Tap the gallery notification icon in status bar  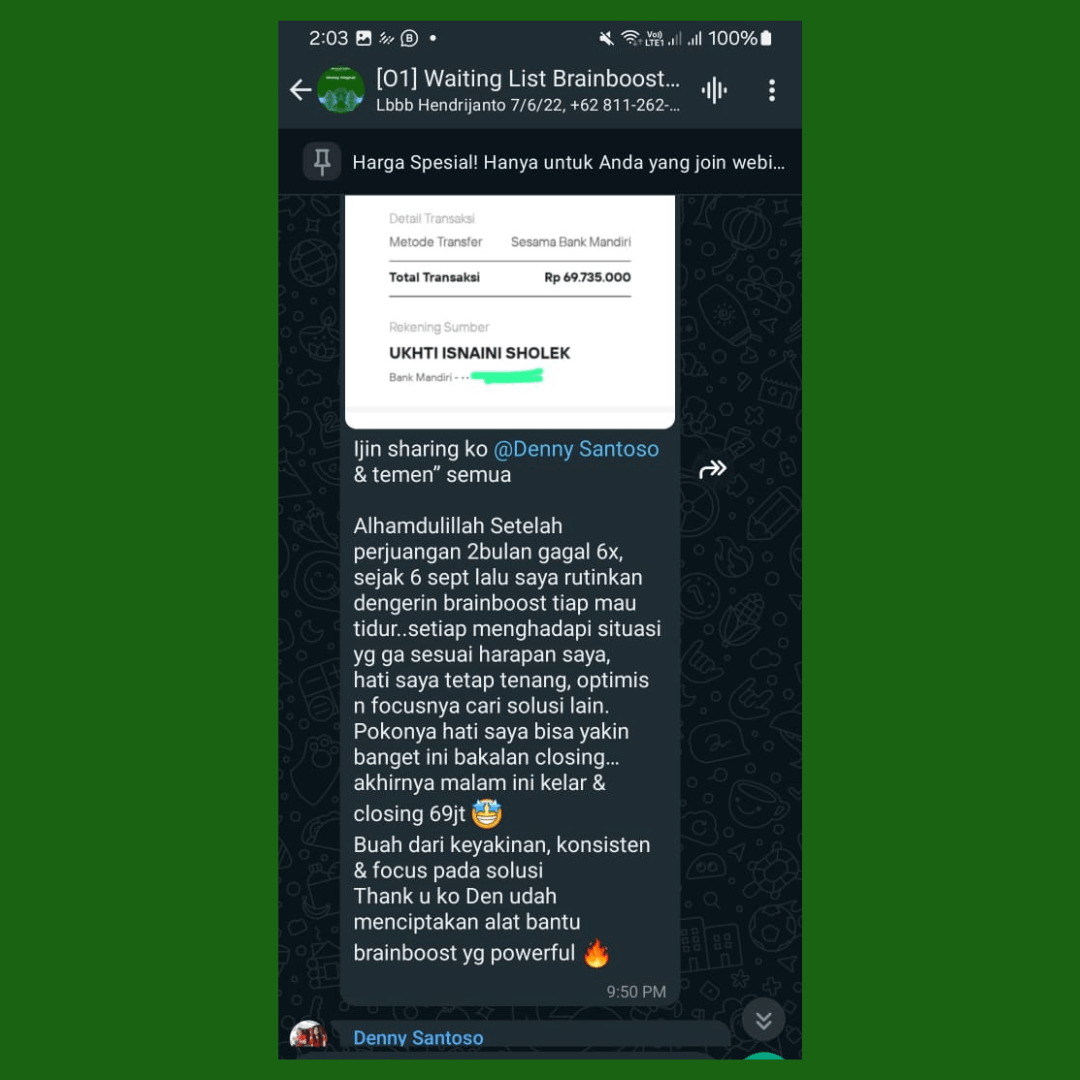(364, 38)
